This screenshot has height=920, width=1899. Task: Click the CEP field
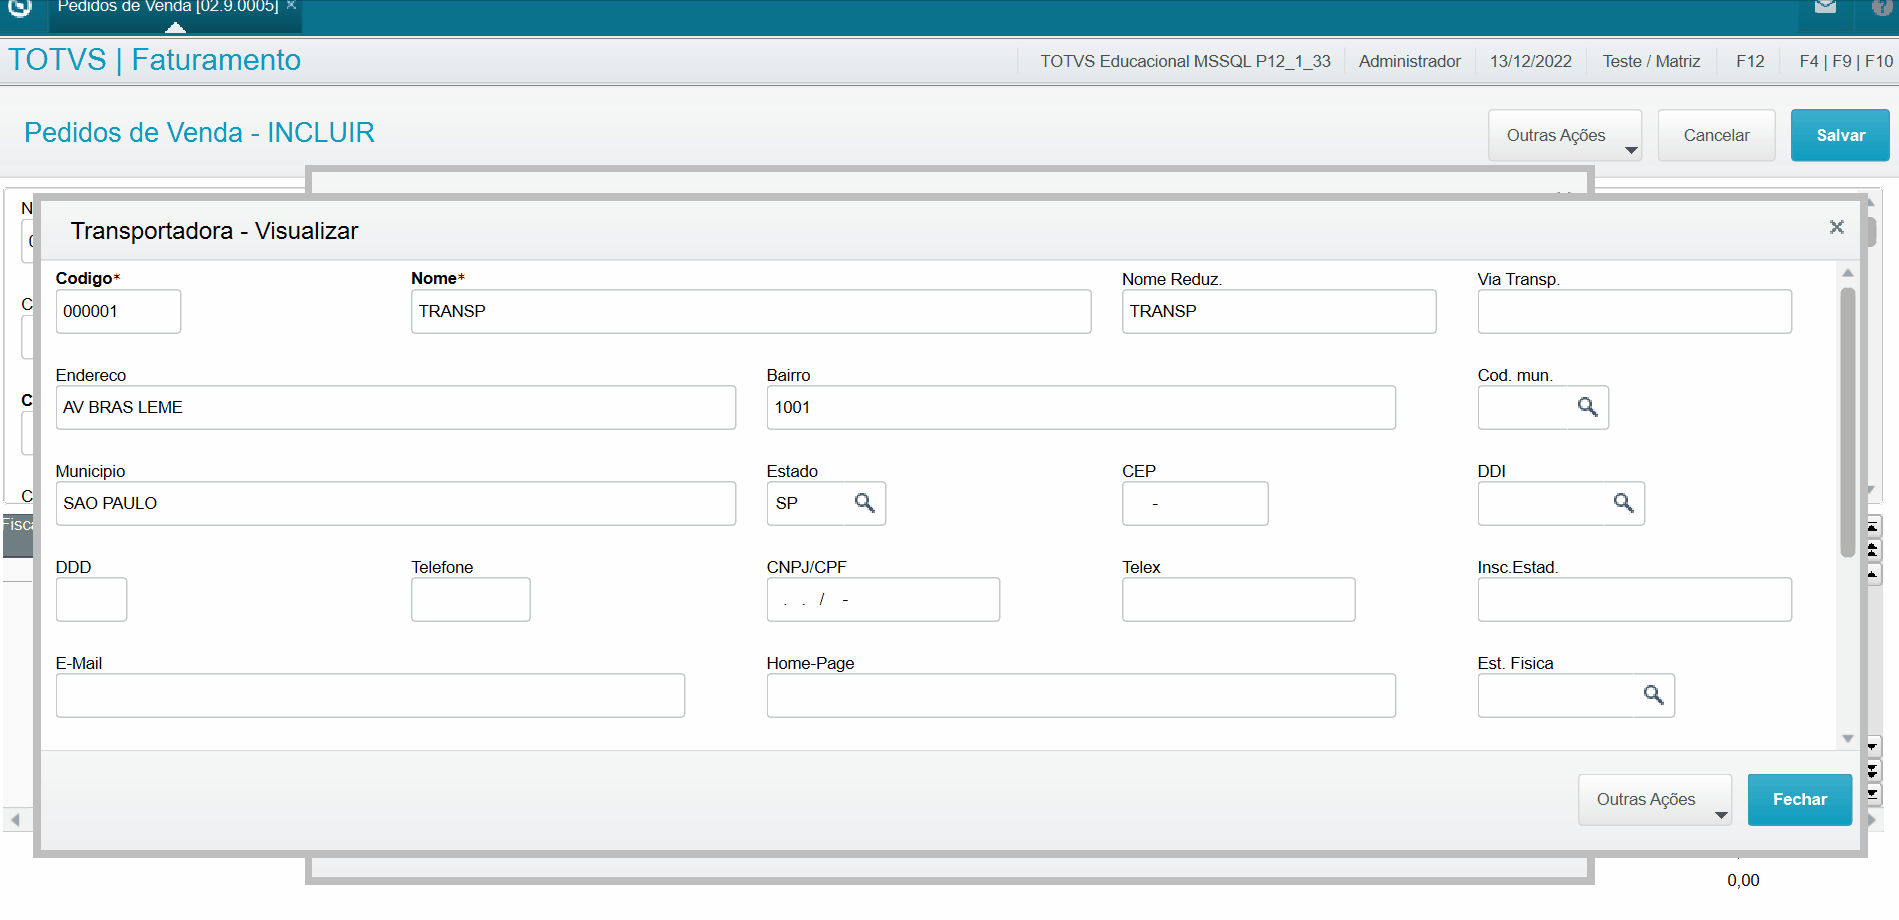pos(1195,503)
